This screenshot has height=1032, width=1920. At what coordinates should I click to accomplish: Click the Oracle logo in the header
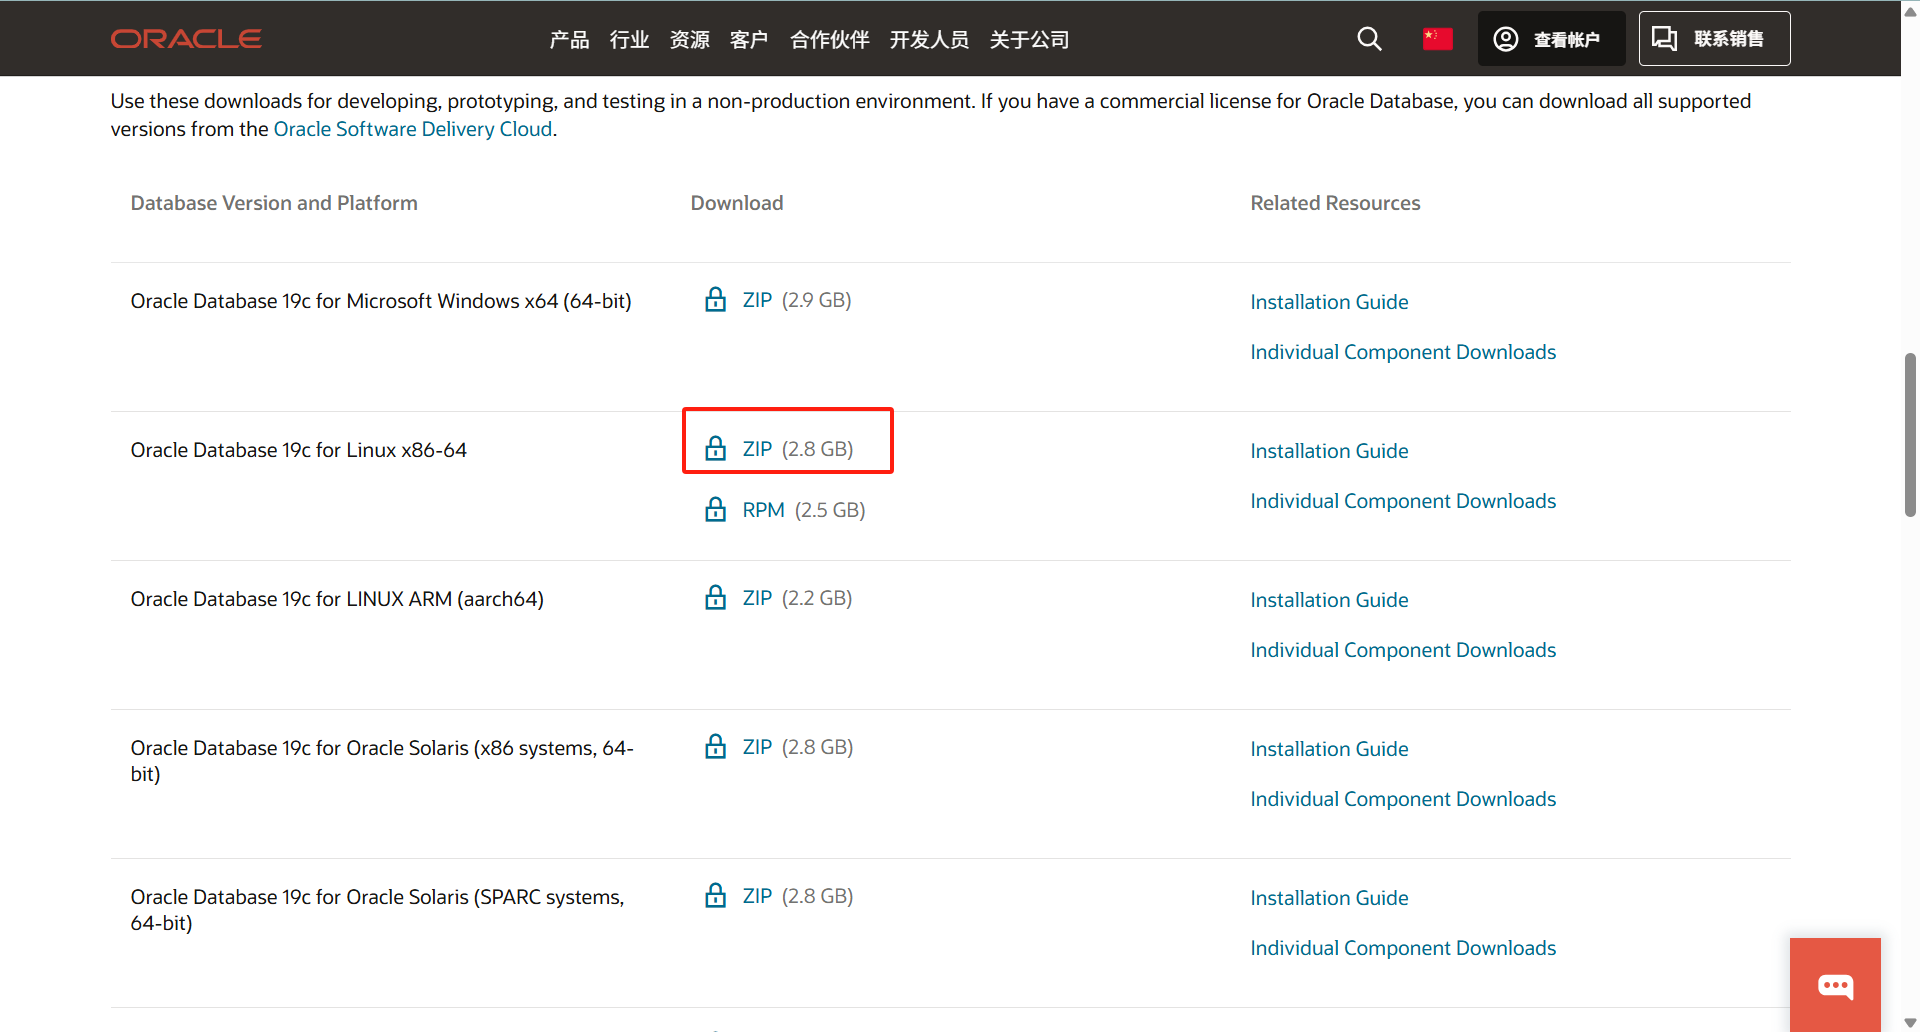[x=186, y=39]
